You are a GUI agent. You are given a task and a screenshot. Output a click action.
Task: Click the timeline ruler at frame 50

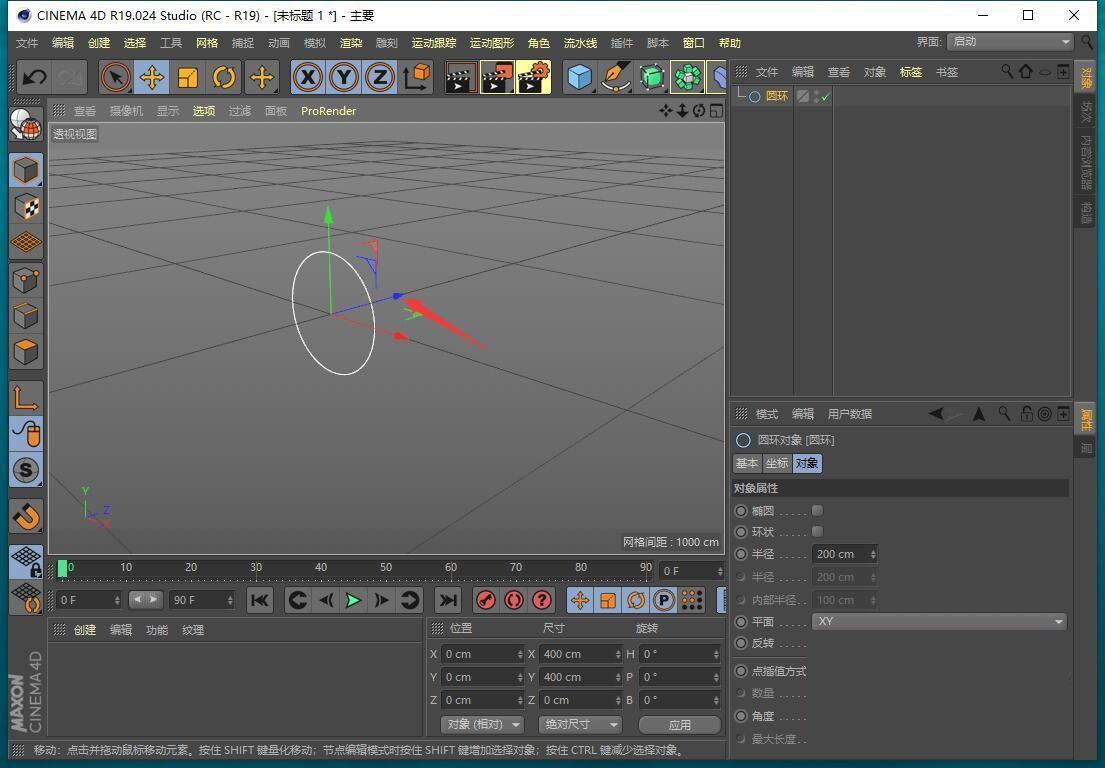click(385, 568)
